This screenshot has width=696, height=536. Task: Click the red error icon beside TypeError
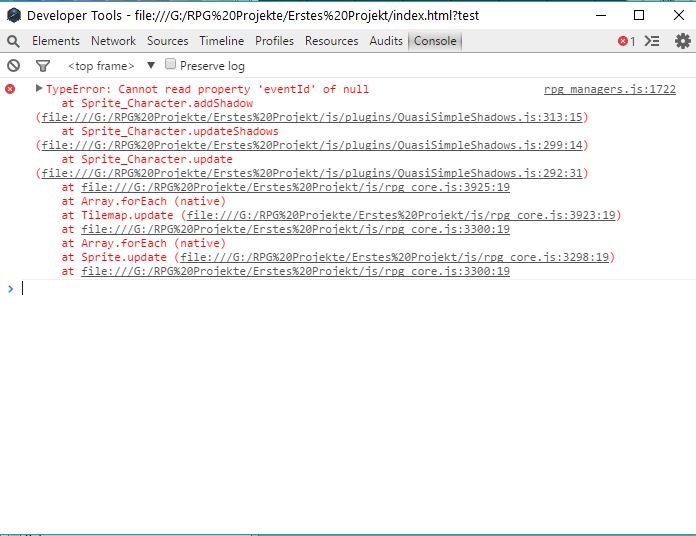point(10,89)
